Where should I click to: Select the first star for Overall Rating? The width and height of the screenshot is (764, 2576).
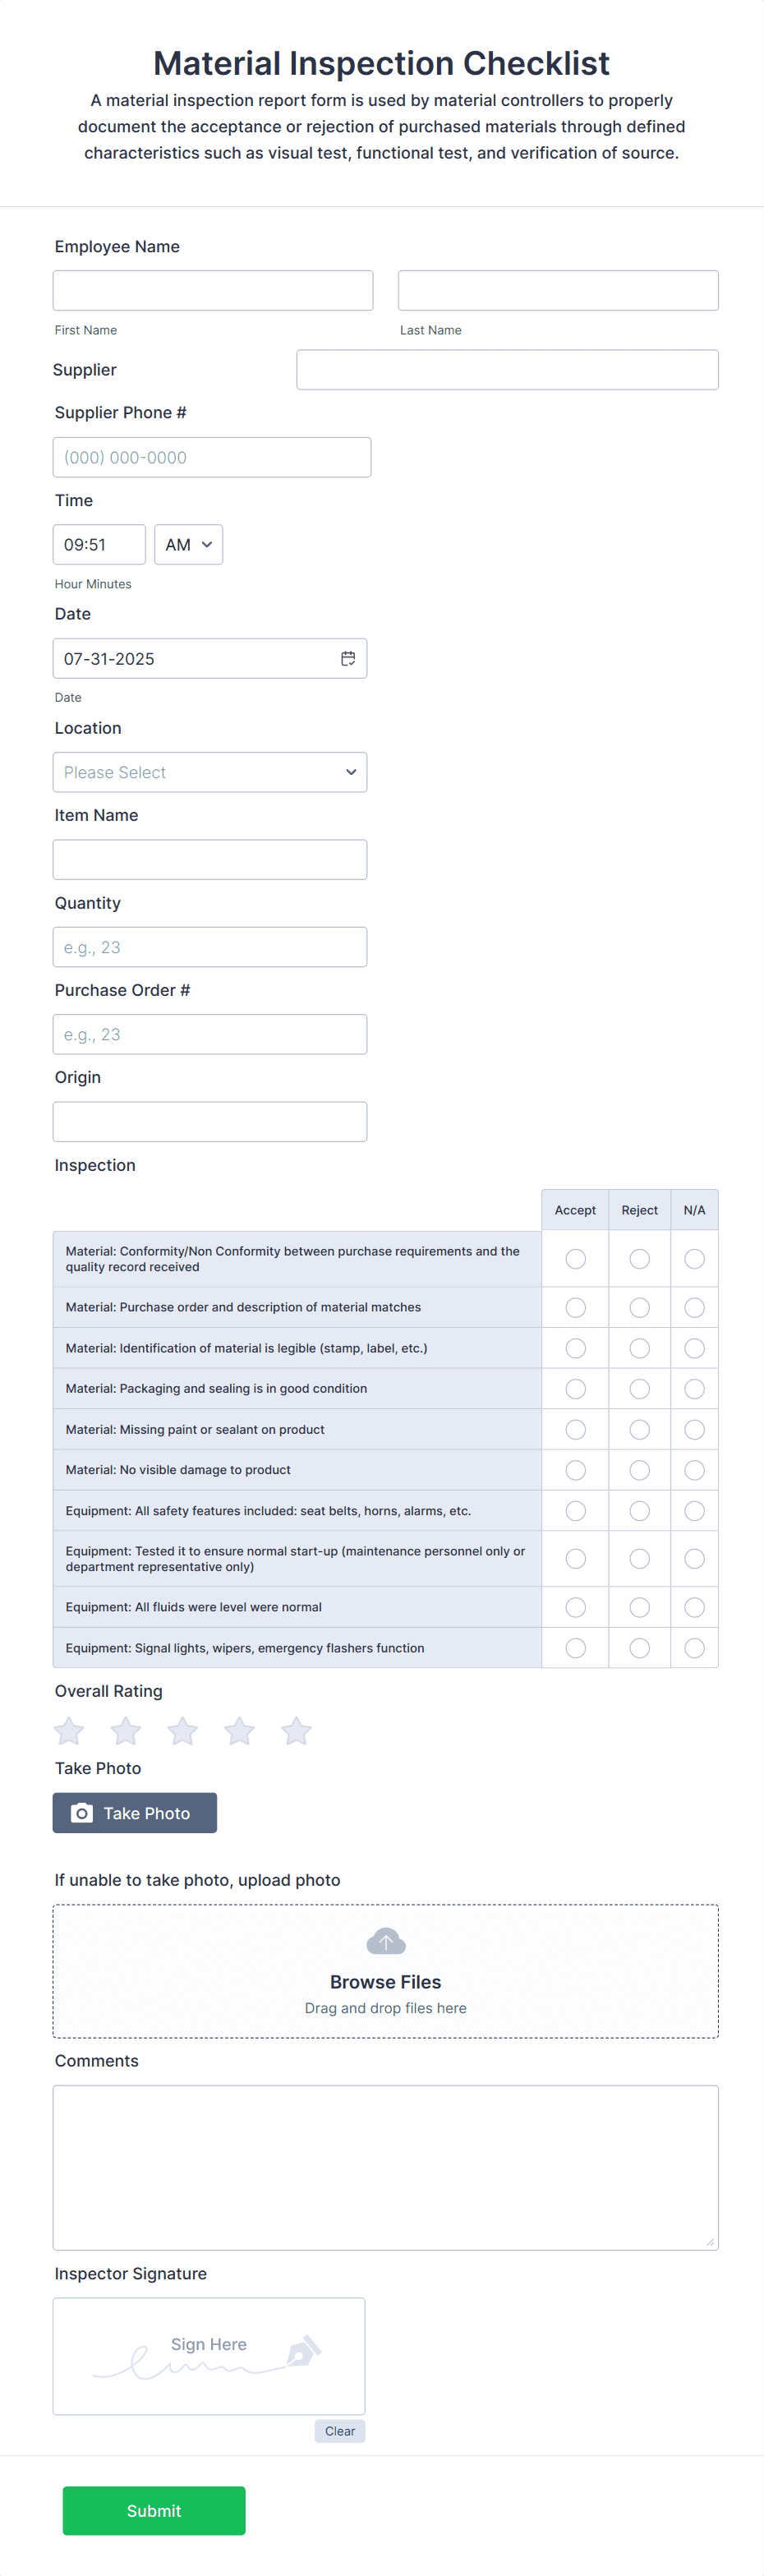tap(68, 1730)
